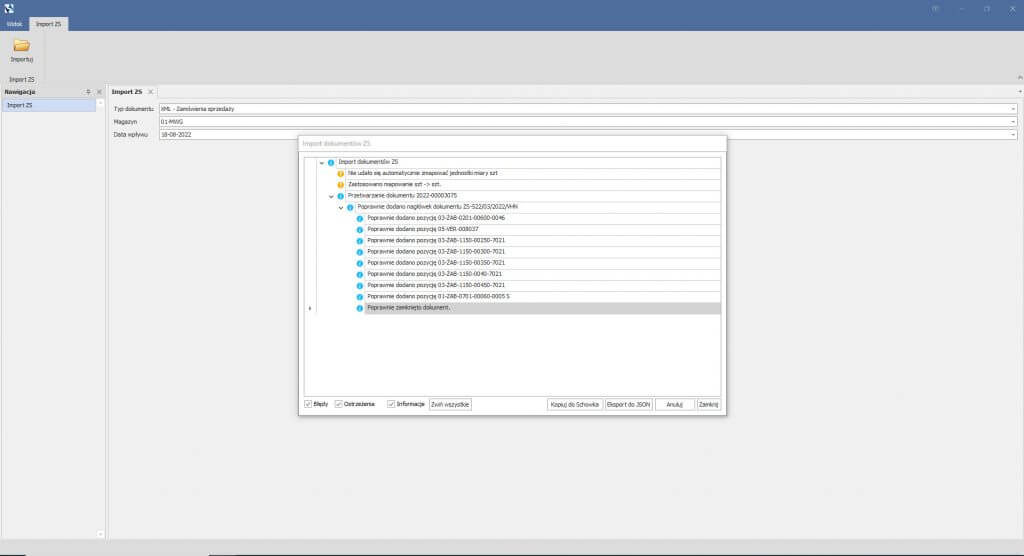Viewport: 1024px width, 556px height.
Task: Close the Nawigacja panel with X icon
Action: (x=99, y=92)
